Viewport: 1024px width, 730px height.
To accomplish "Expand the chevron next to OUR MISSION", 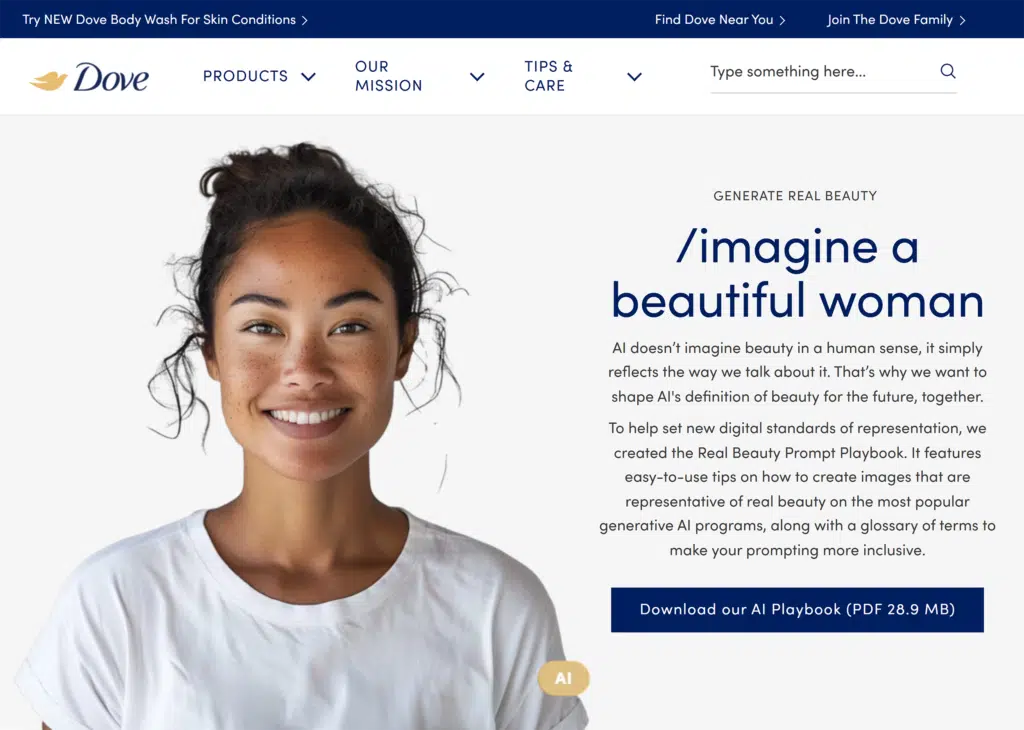I will (x=477, y=77).
